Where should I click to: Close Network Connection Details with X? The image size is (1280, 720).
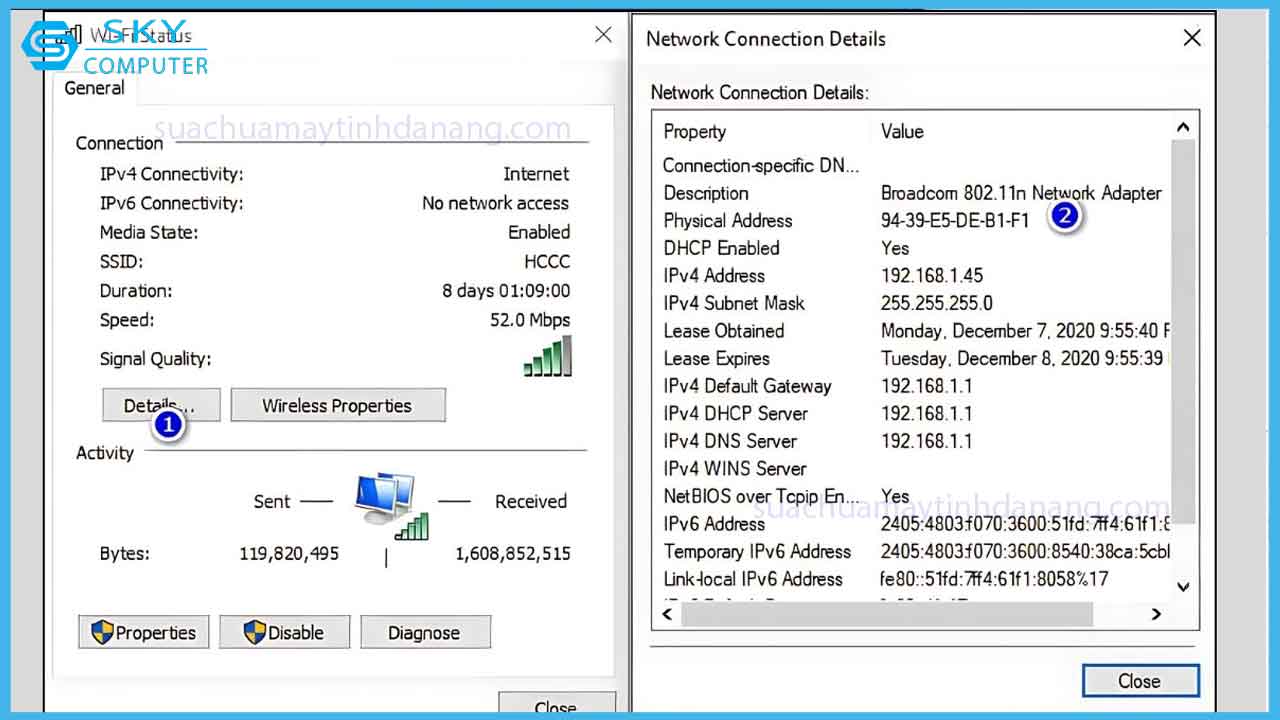click(x=1191, y=39)
